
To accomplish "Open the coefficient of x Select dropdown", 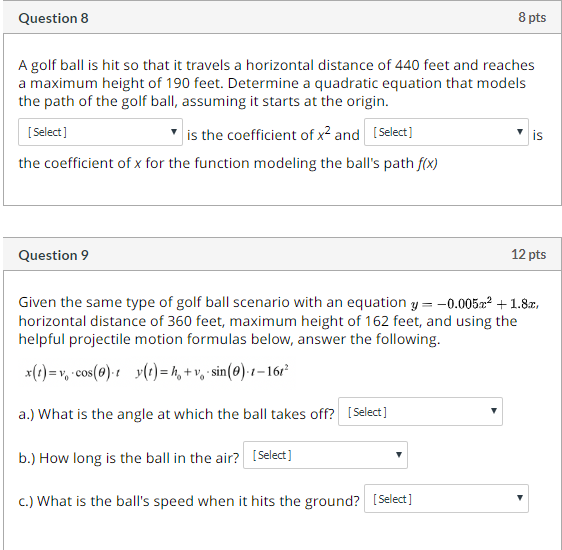I will (x=446, y=132).
